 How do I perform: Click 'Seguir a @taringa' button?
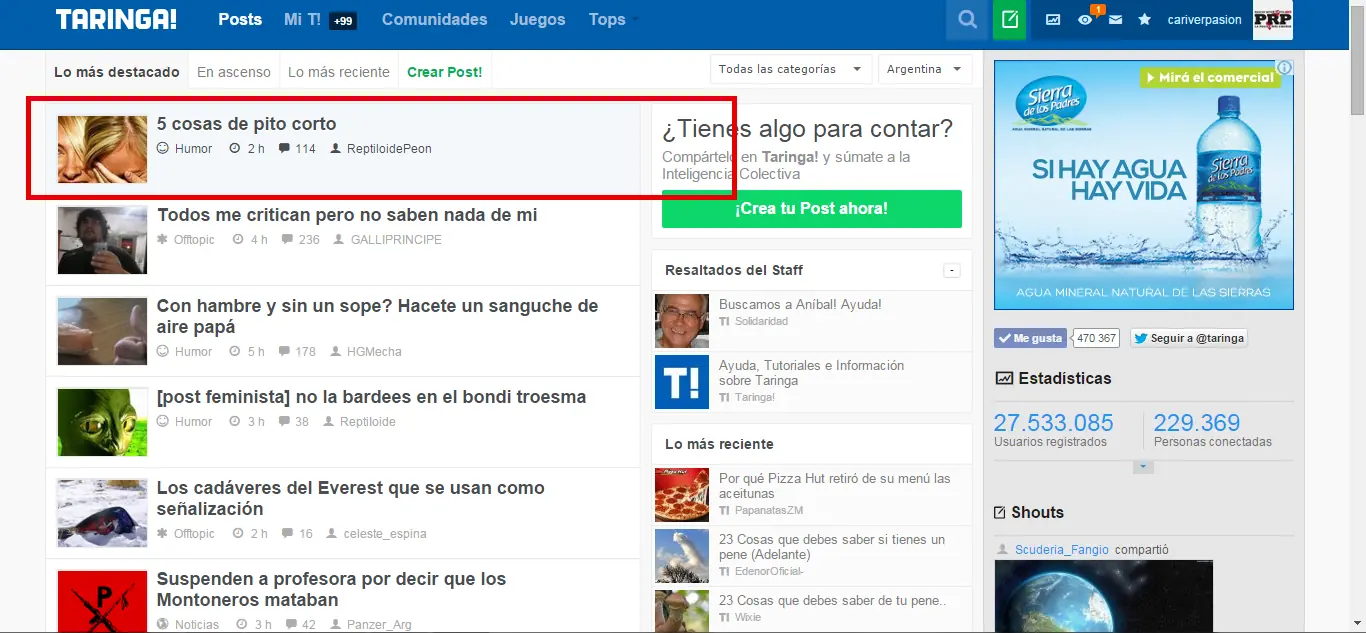1189,338
